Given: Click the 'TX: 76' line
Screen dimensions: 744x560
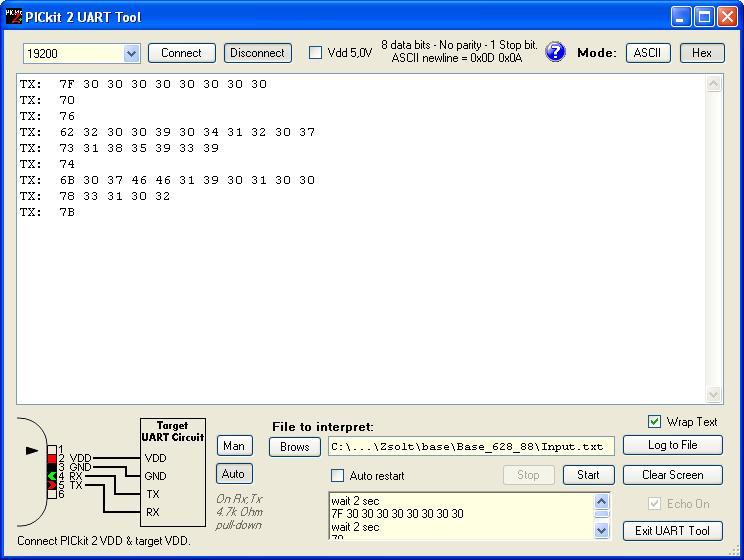Looking at the screenshot, I should click(47, 116).
